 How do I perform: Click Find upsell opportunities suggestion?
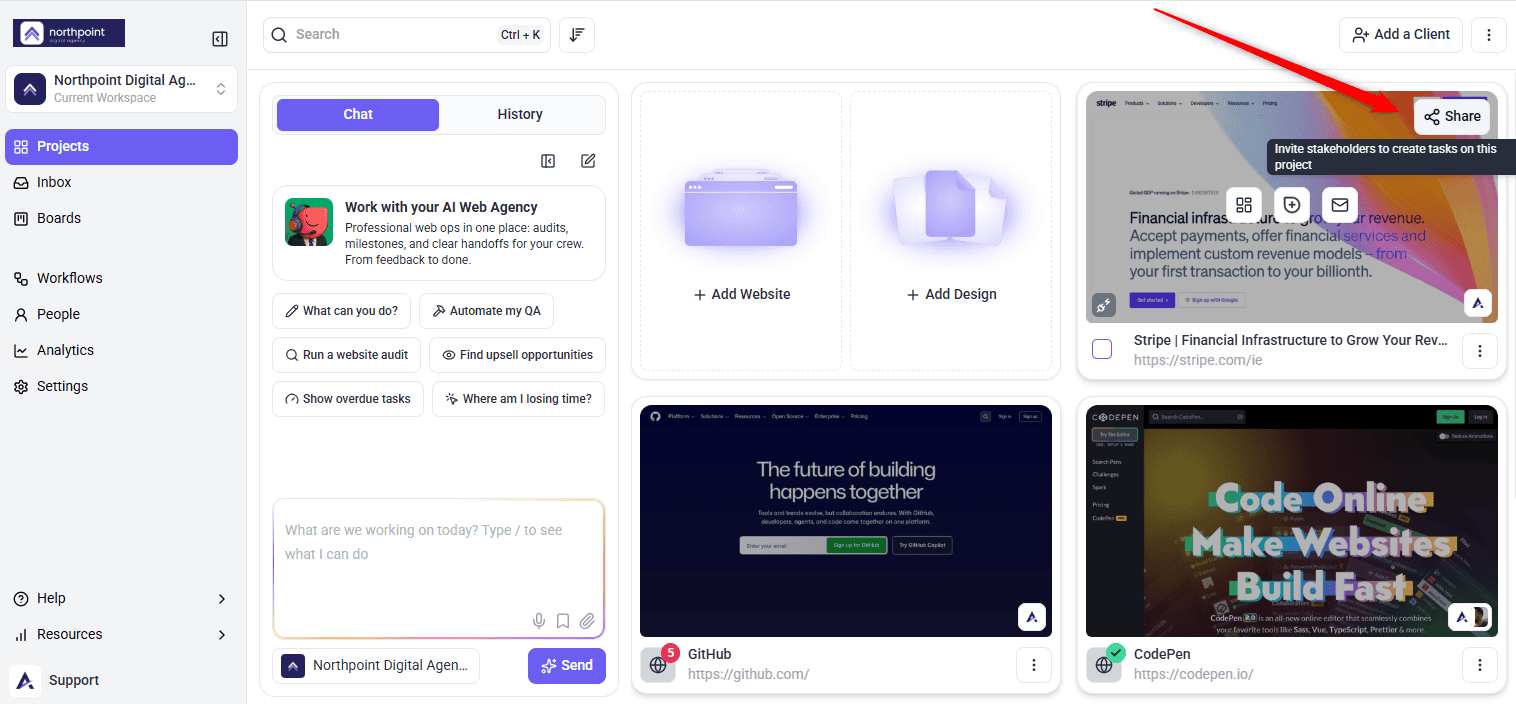point(517,355)
